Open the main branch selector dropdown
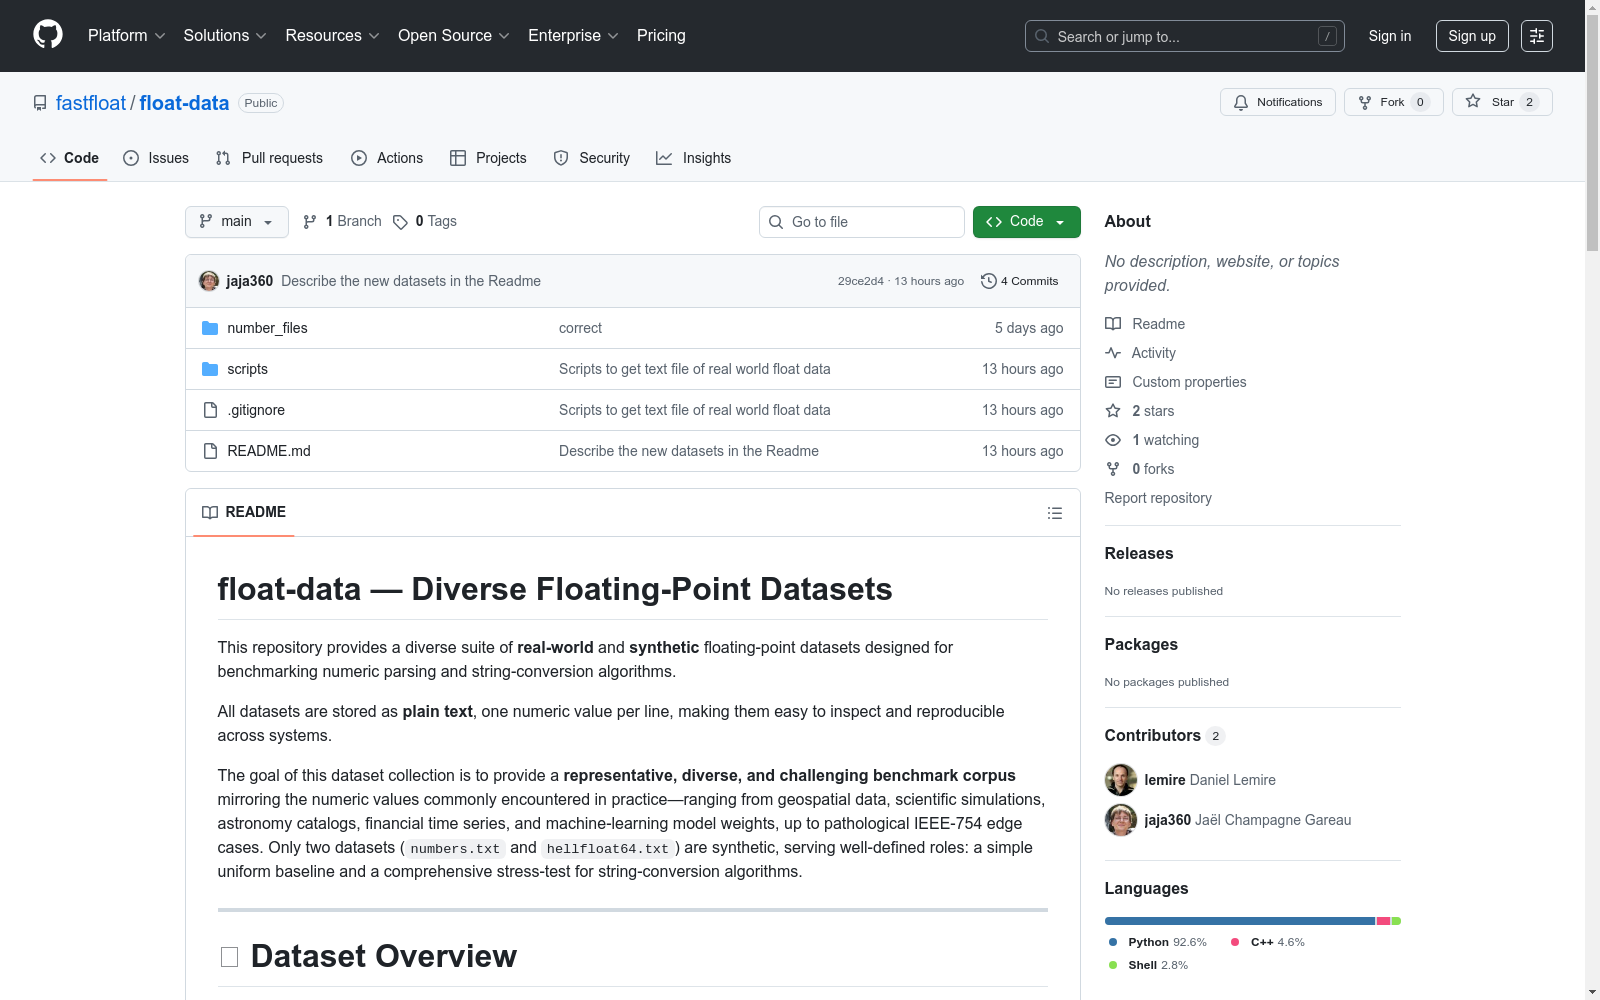Viewport: 1600px width, 1000px height. click(237, 222)
